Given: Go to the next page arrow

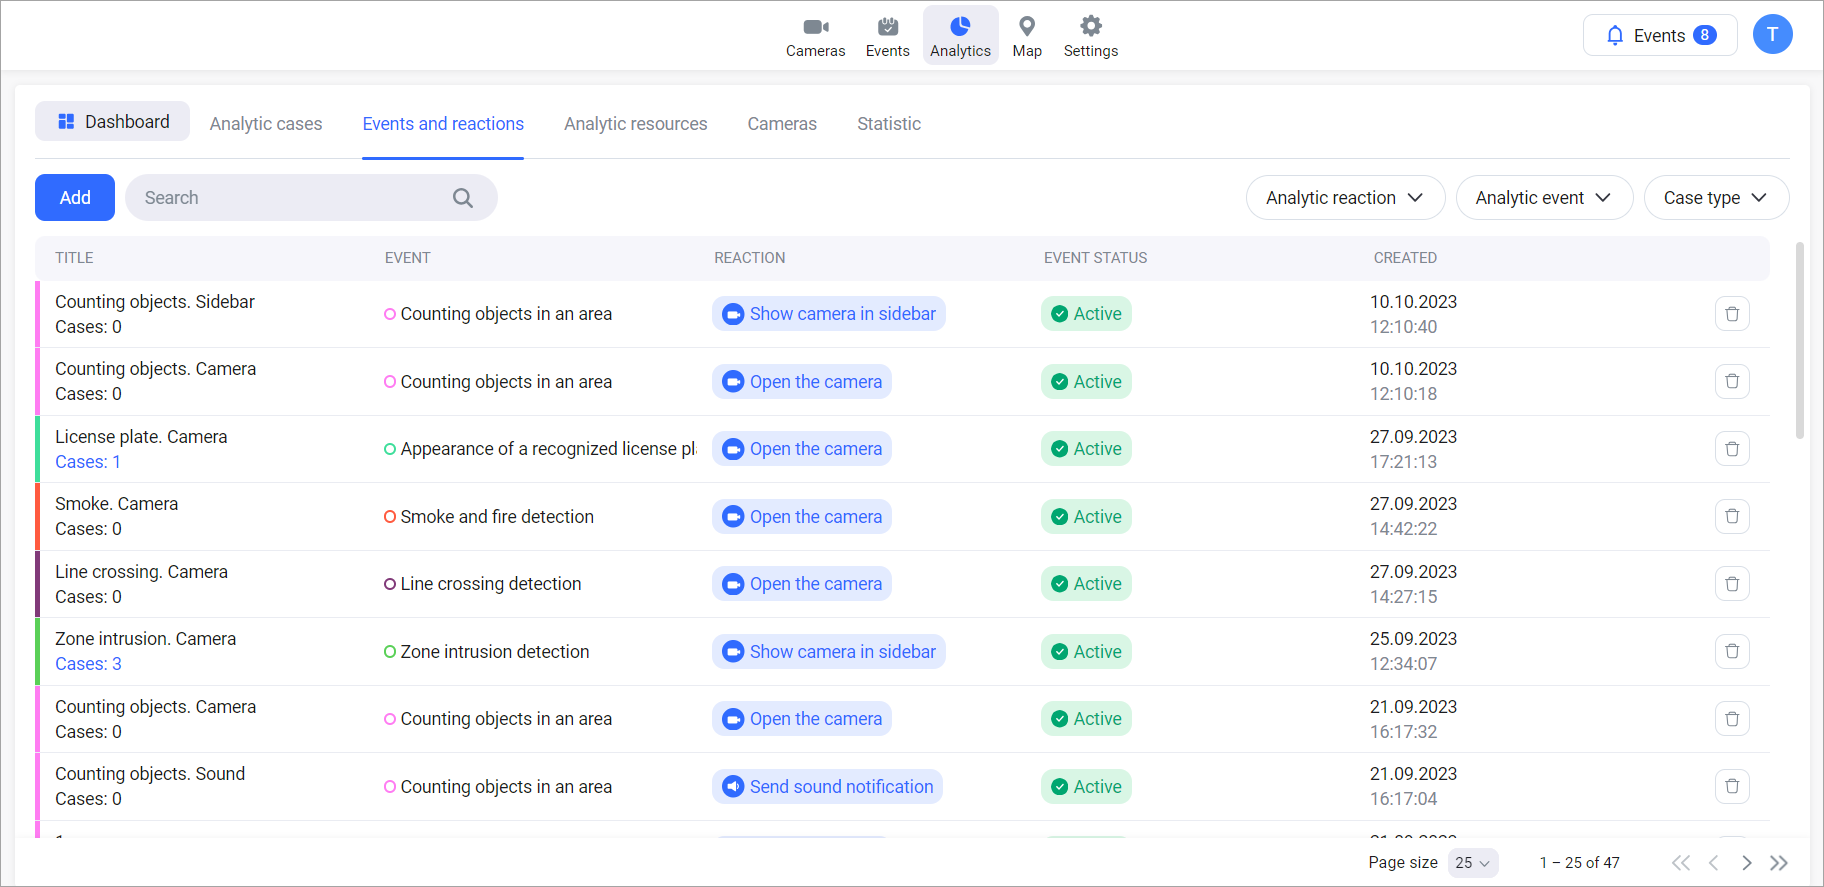Looking at the screenshot, I should click(x=1746, y=863).
